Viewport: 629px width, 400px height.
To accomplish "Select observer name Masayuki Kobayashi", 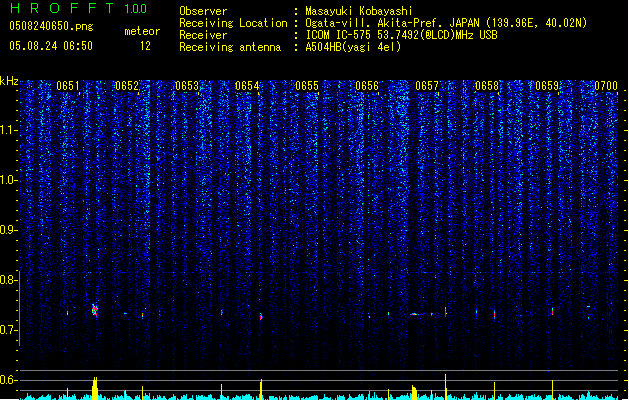I will pyautogui.click(x=359, y=11).
